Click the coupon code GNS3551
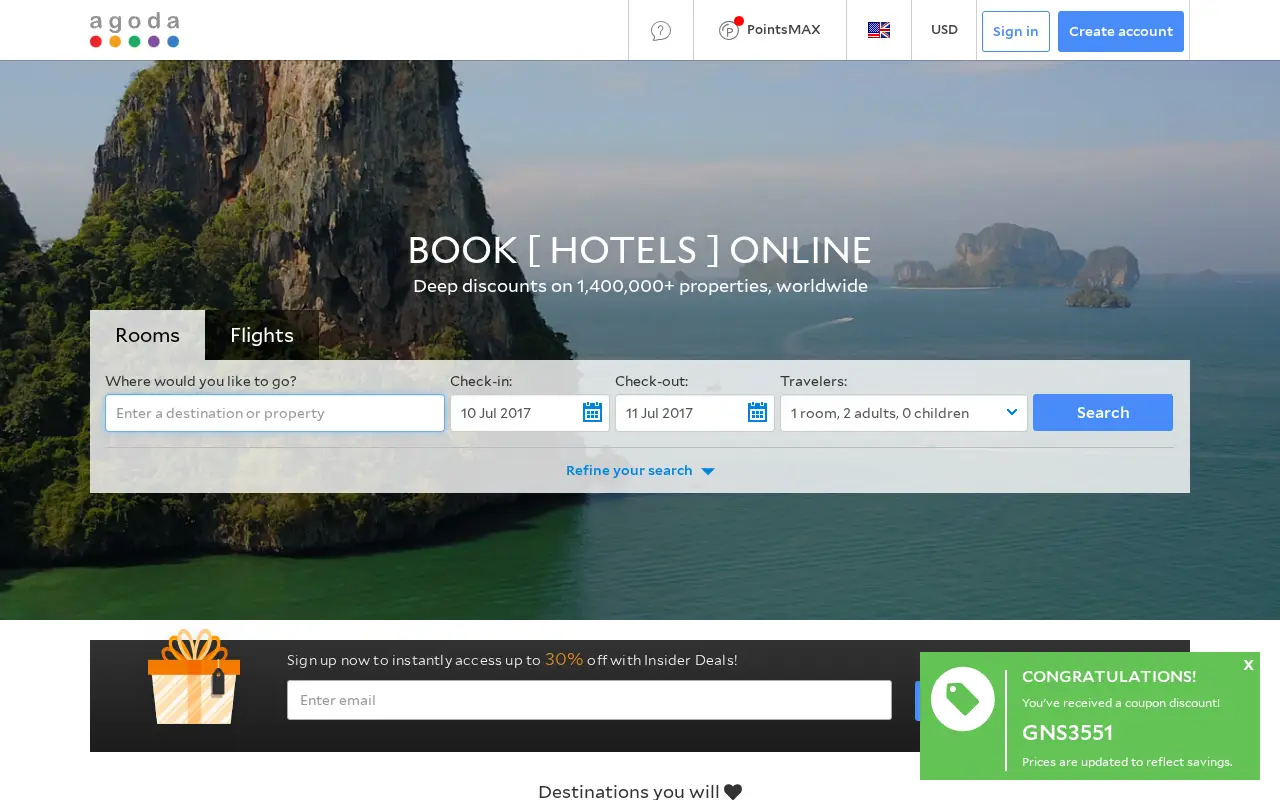 click(x=1067, y=733)
